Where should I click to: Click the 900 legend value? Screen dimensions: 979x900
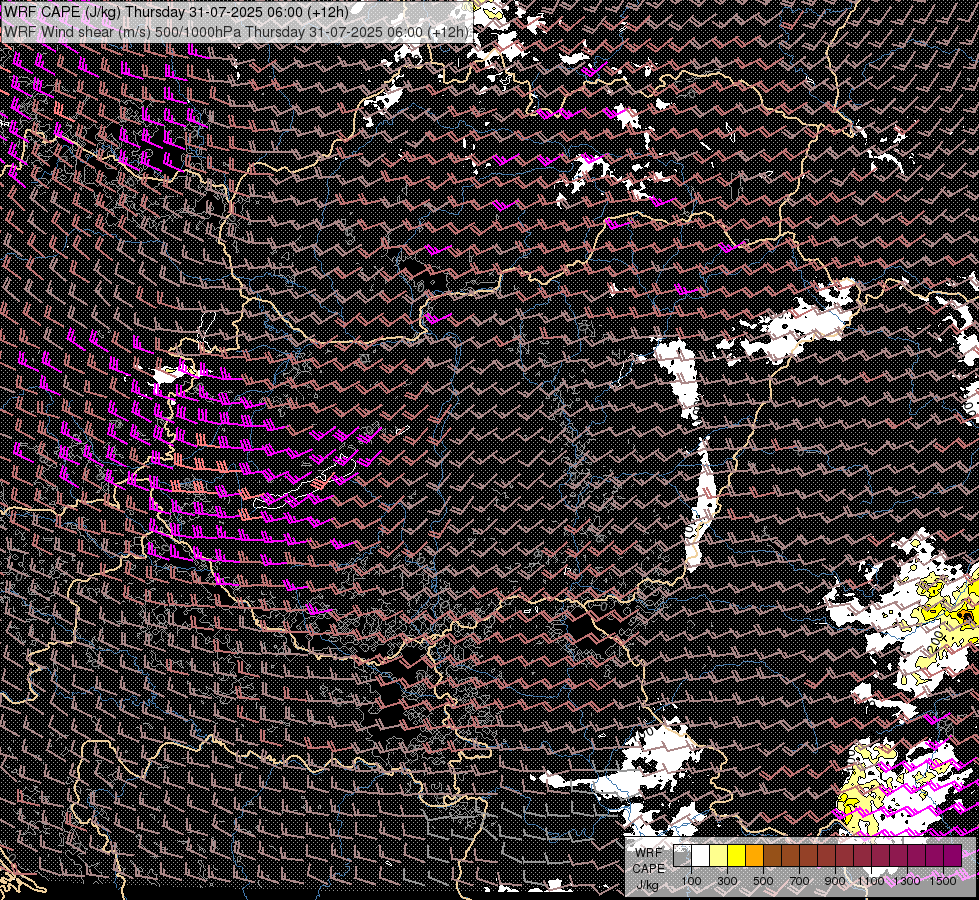click(x=835, y=881)
